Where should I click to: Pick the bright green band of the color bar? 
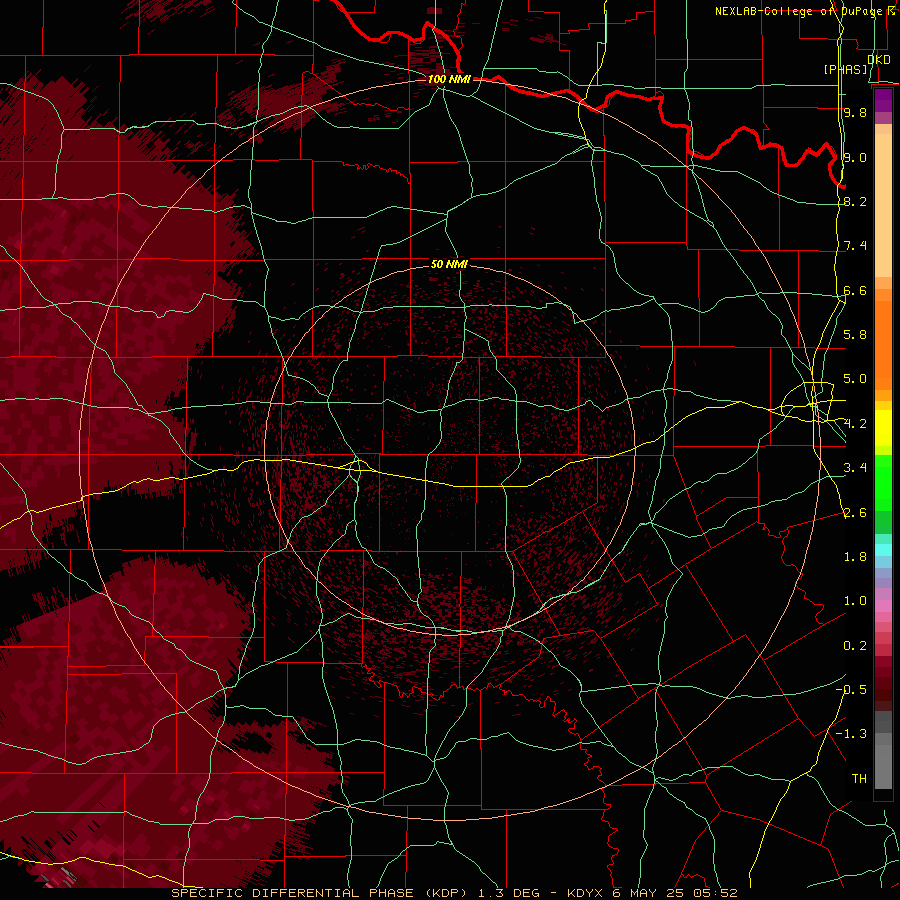pos(883,484)
